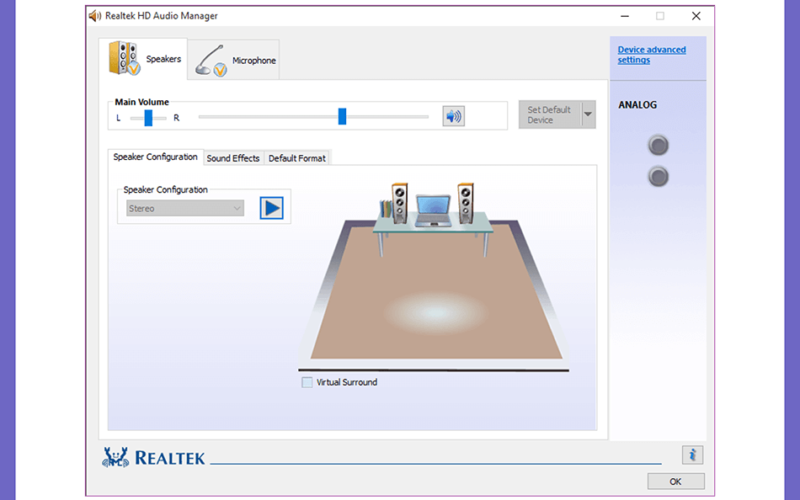Click the Realtek HD Audio Manager title icon

[95, 16]
